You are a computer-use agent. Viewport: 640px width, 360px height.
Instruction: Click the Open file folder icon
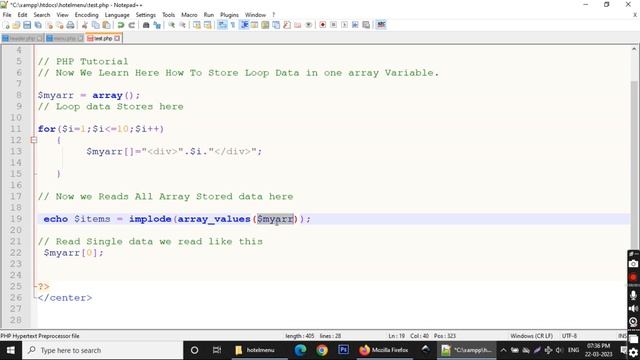click(x=16, y=25)
